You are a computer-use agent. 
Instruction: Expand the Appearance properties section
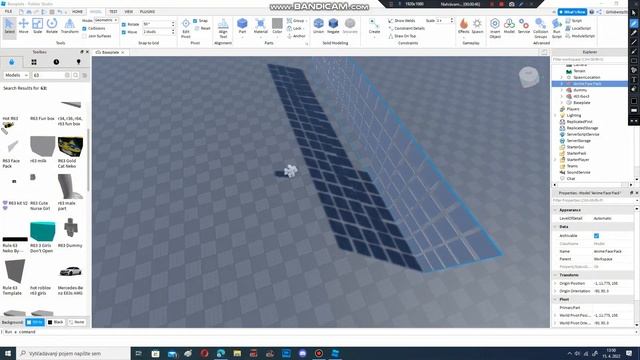555,210
